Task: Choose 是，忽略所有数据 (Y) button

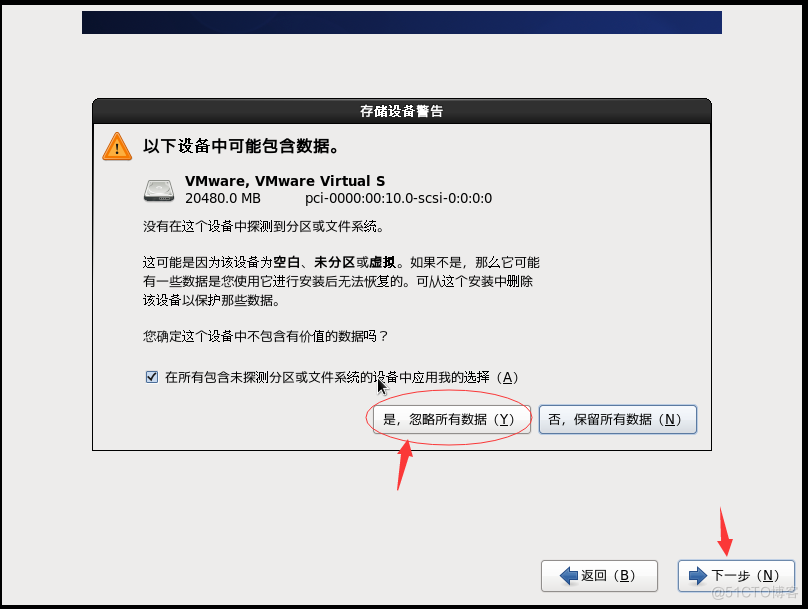Action: point(451,419)
